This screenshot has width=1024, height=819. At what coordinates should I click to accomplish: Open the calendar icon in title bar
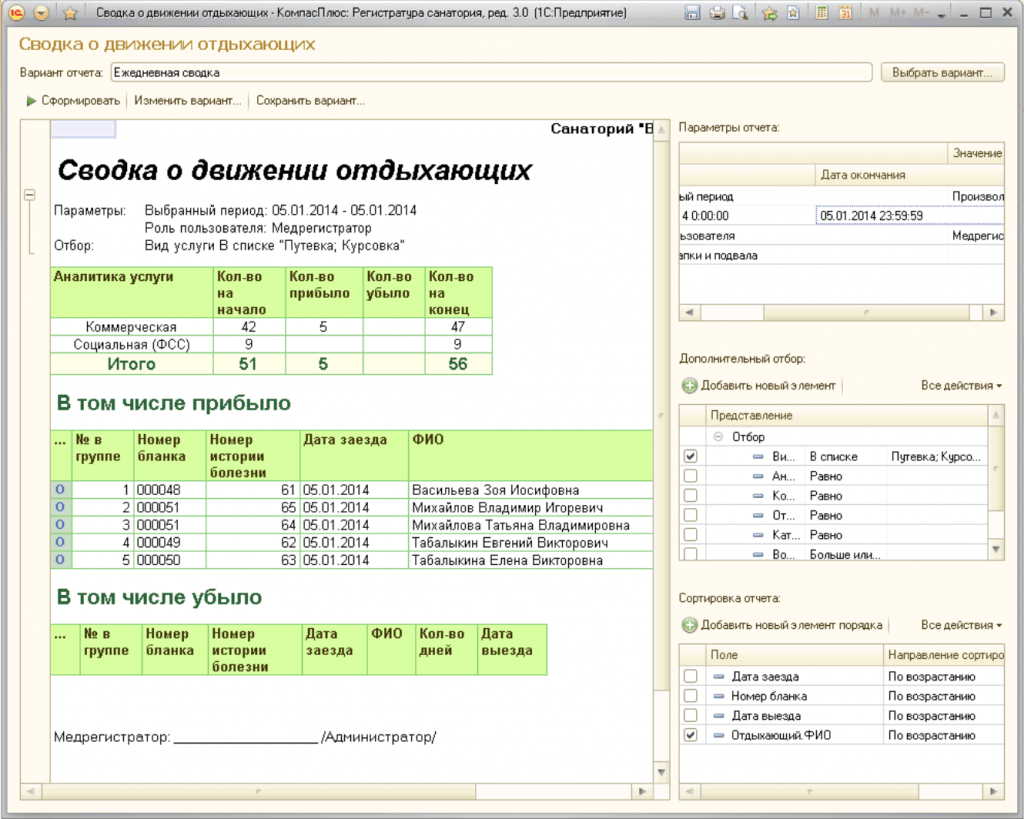coord(845,13)
